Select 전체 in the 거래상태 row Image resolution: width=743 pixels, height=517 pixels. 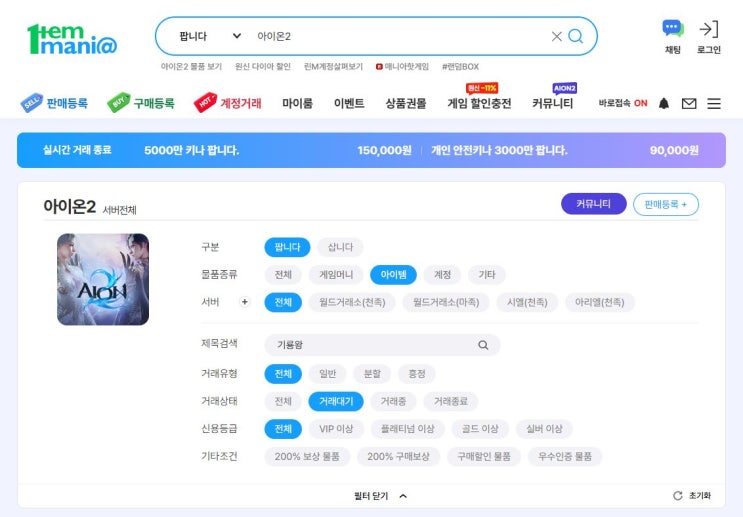click(x=283, y=401)
